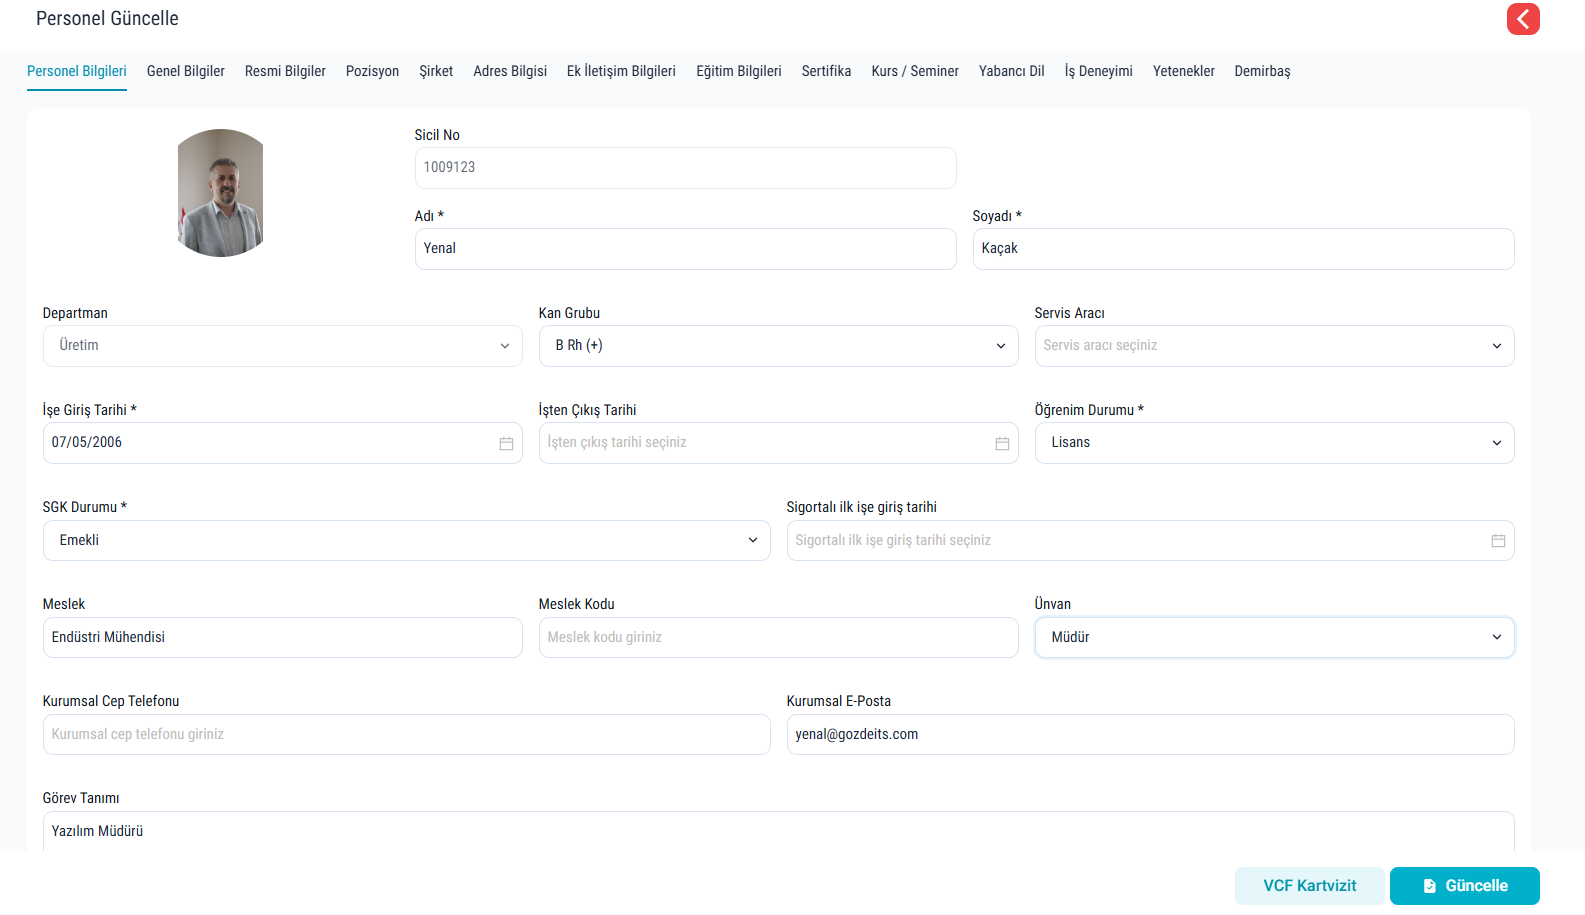The height and width of the screenshot is (915, 1585).
Task: Expand the Departman dropdown
Action: [282, 346]
